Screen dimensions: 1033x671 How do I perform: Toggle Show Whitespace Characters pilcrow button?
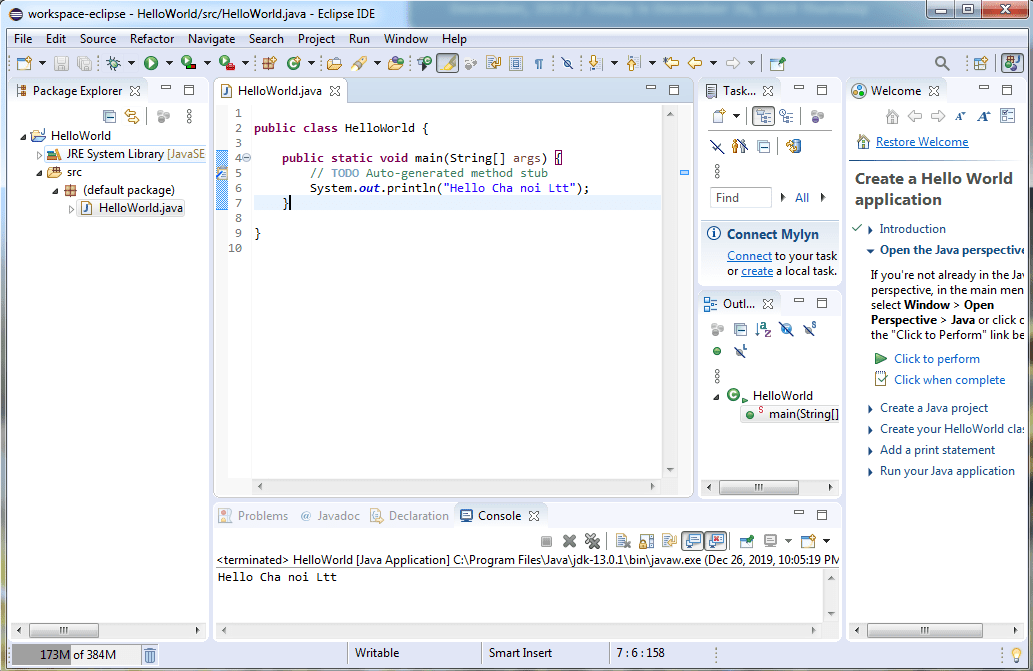[x=539, y=63]
